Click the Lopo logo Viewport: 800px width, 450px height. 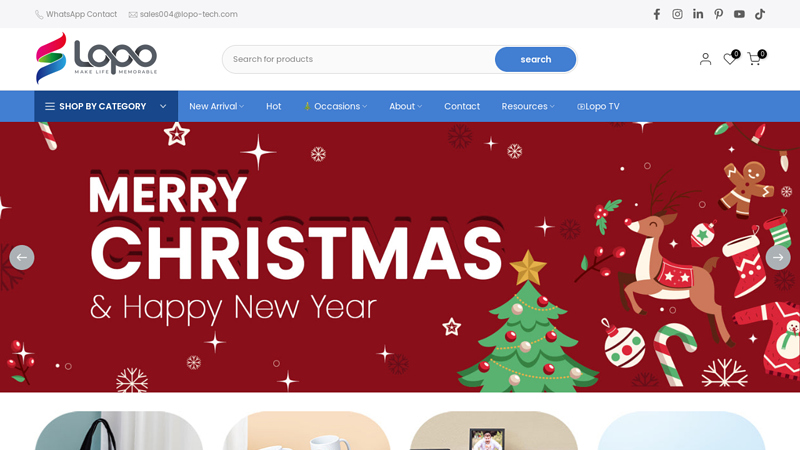[96, 58]
